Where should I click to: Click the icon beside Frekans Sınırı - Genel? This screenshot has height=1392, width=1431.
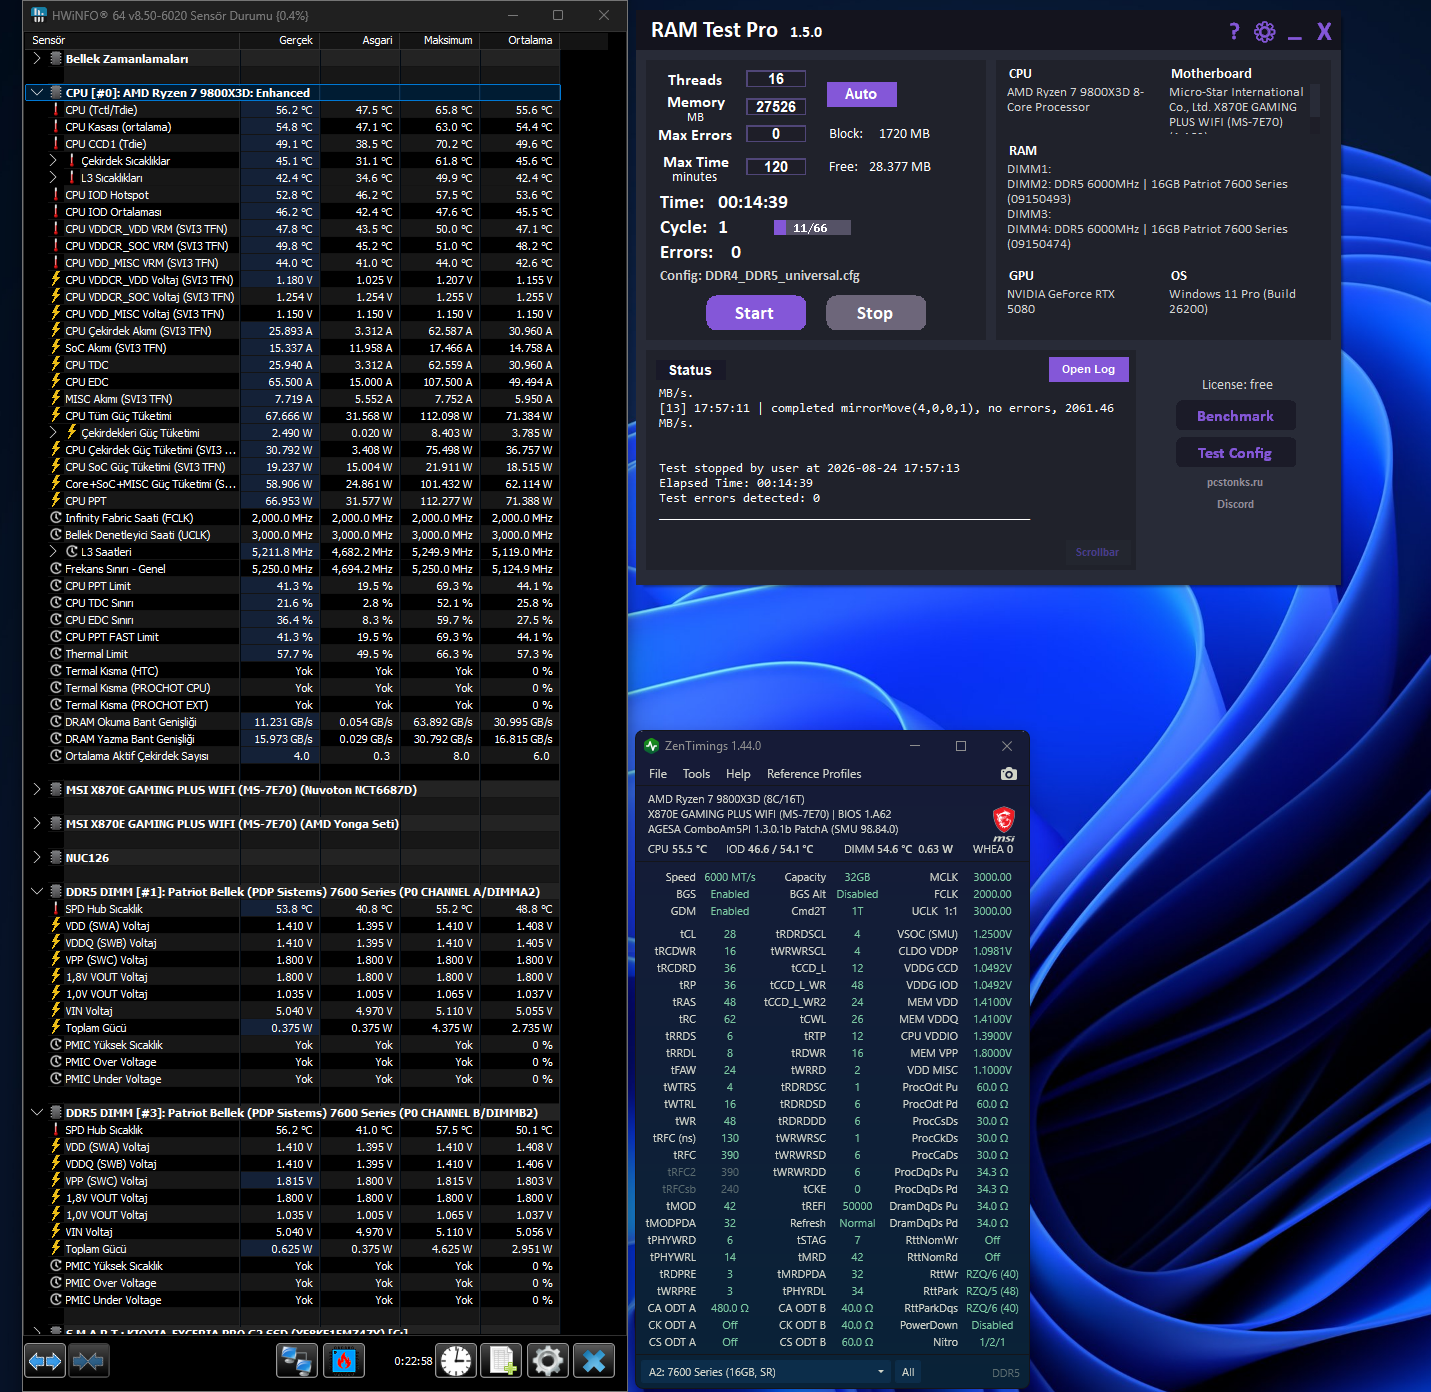(x=56, y=569)
